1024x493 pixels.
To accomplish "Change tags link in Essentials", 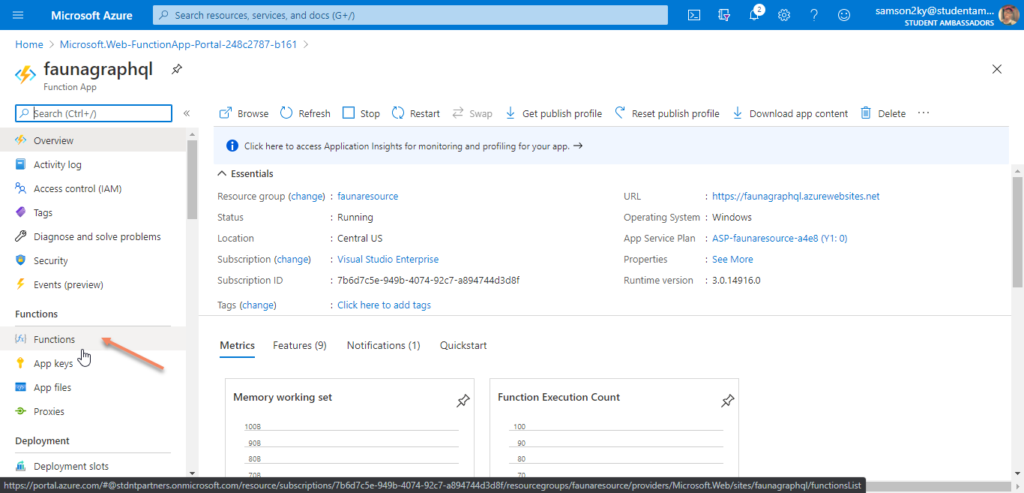I will pyautogui.click(x=258, y=305).
